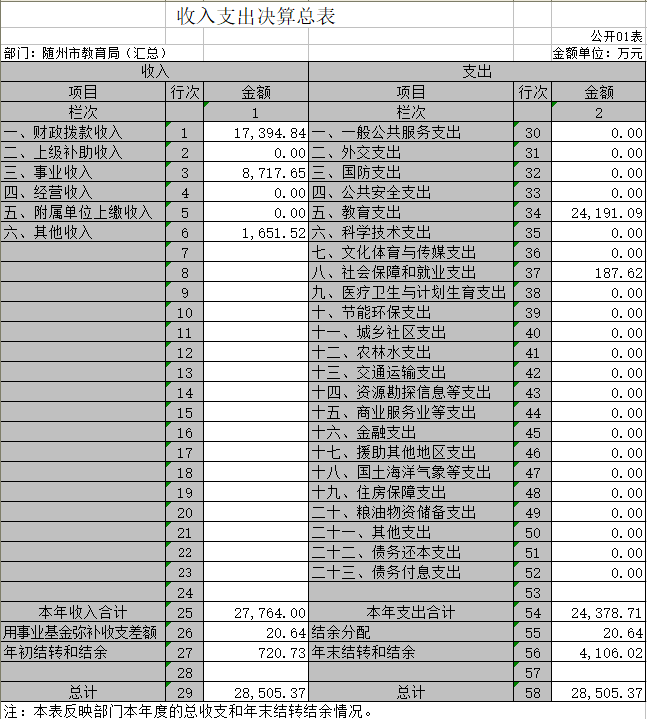Click the 一、财政拨款收入 row label
This screenshot has height=719, width=647.
[x=82, y=133]
